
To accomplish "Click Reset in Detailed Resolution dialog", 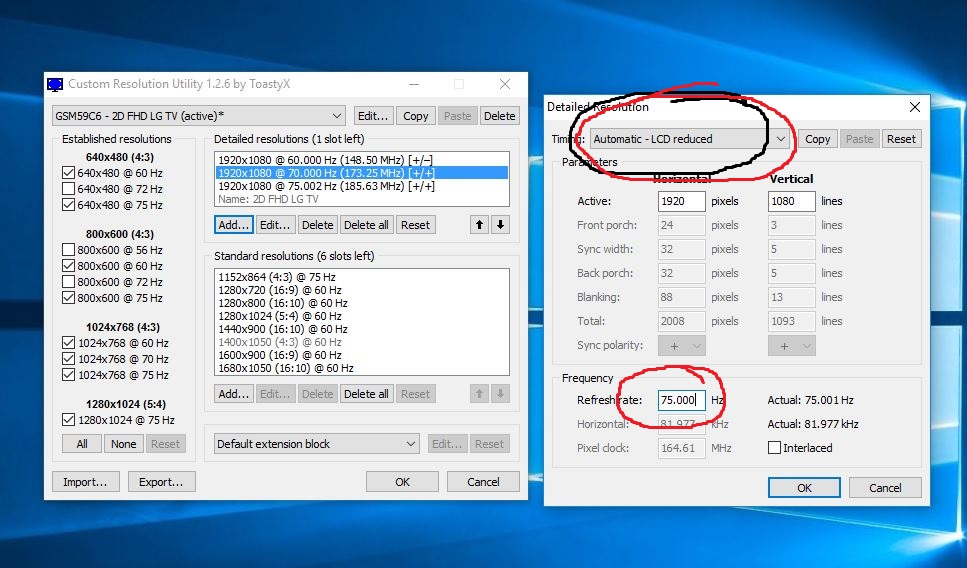I will tap(901, 139).
